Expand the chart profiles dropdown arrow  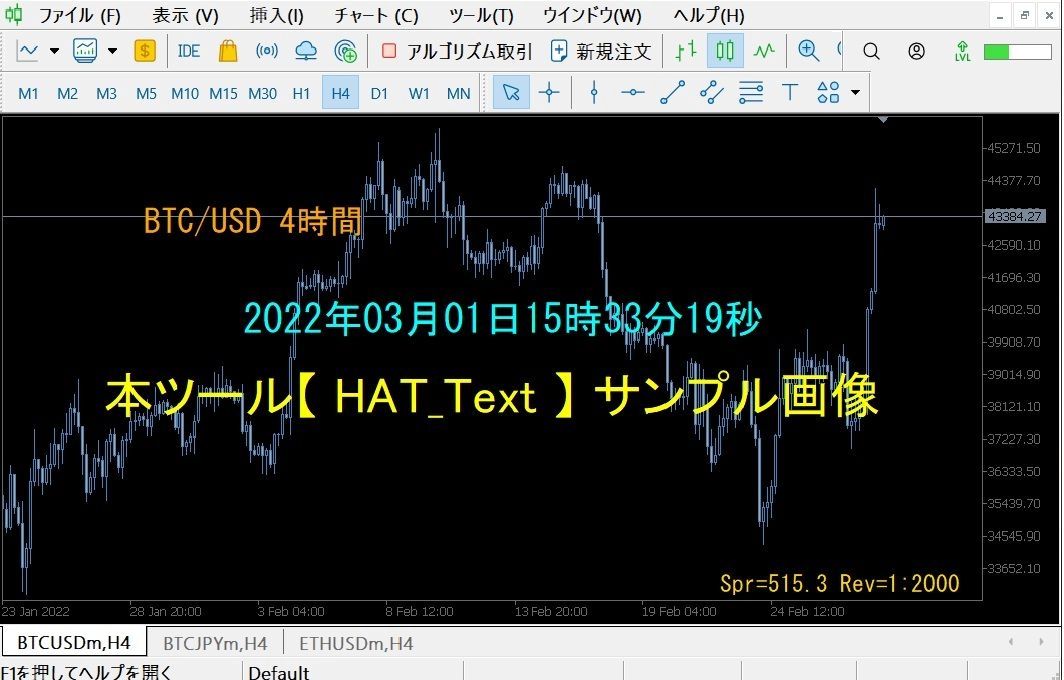110,50
